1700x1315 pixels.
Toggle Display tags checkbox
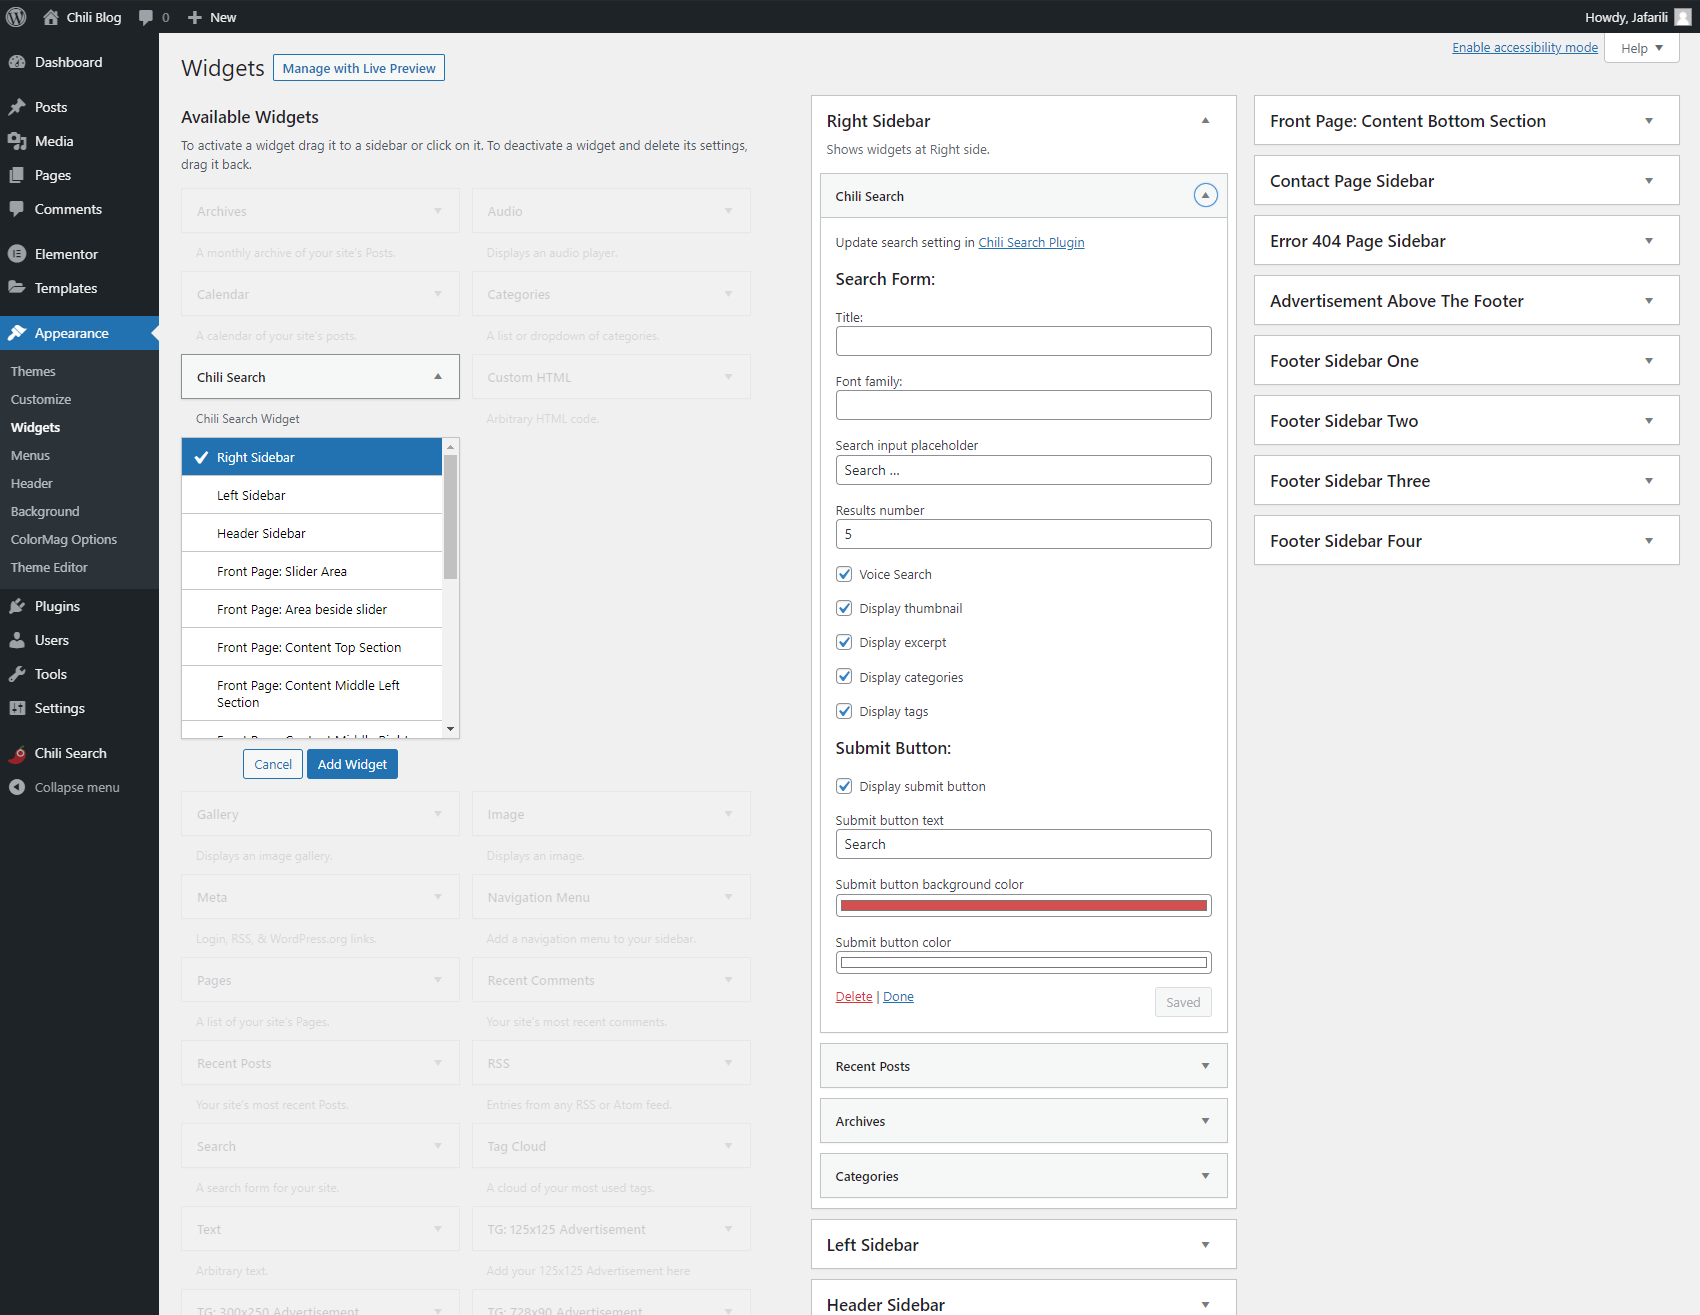coord(844,711)
